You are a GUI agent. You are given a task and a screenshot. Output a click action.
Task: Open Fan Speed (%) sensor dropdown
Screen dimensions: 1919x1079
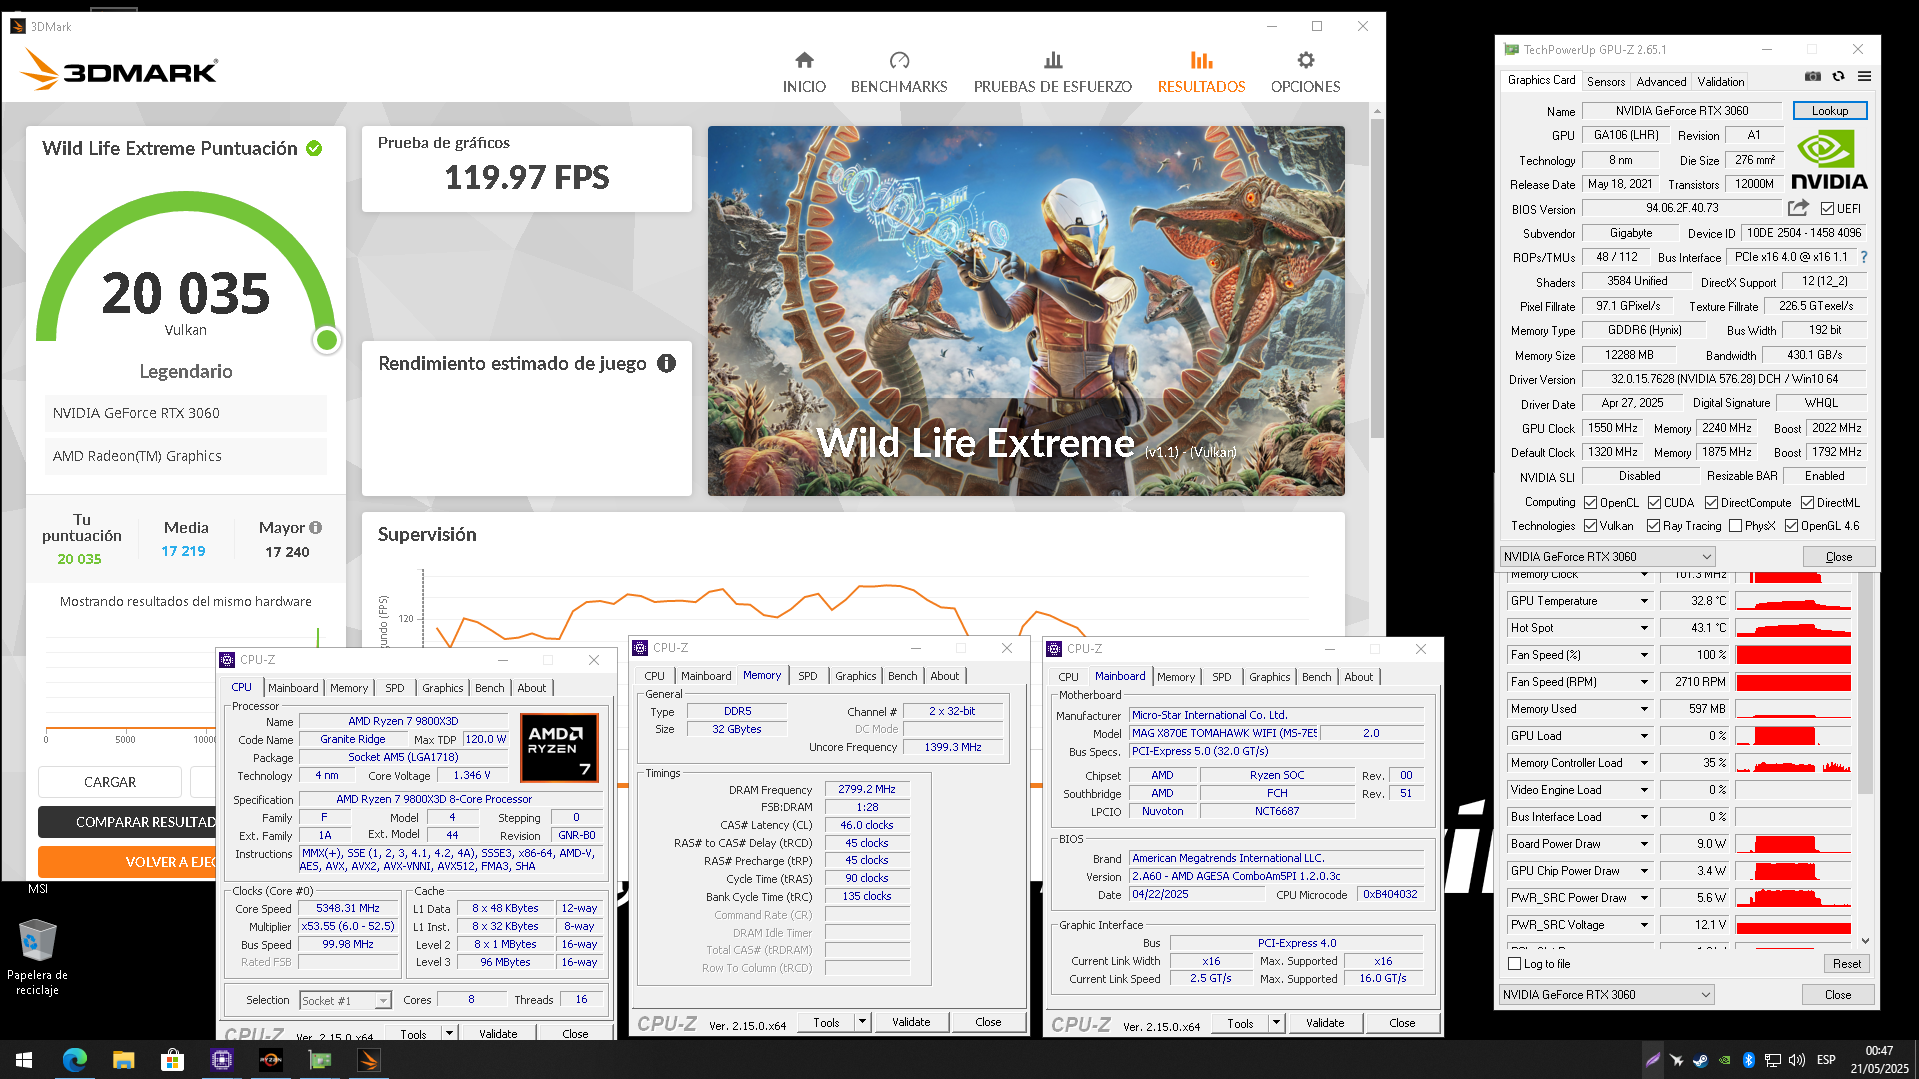click(1643, 655)
